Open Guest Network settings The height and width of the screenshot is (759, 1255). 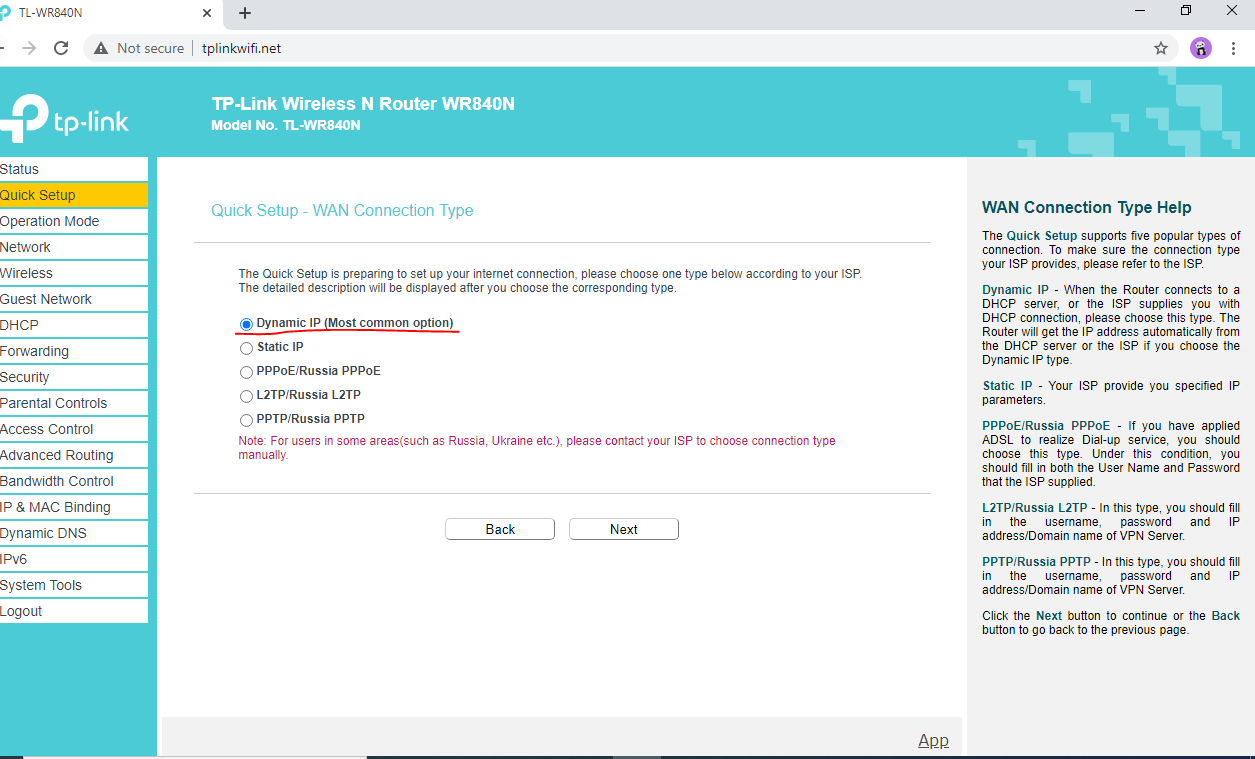(x=74, y=299)
